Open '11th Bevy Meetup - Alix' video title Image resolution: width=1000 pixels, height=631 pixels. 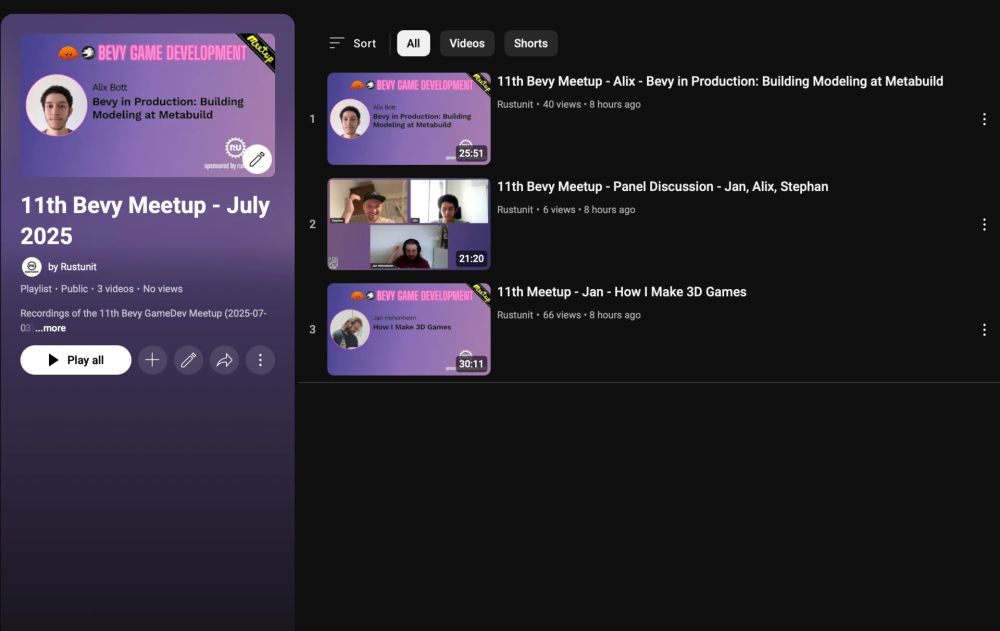click(720, 81)
